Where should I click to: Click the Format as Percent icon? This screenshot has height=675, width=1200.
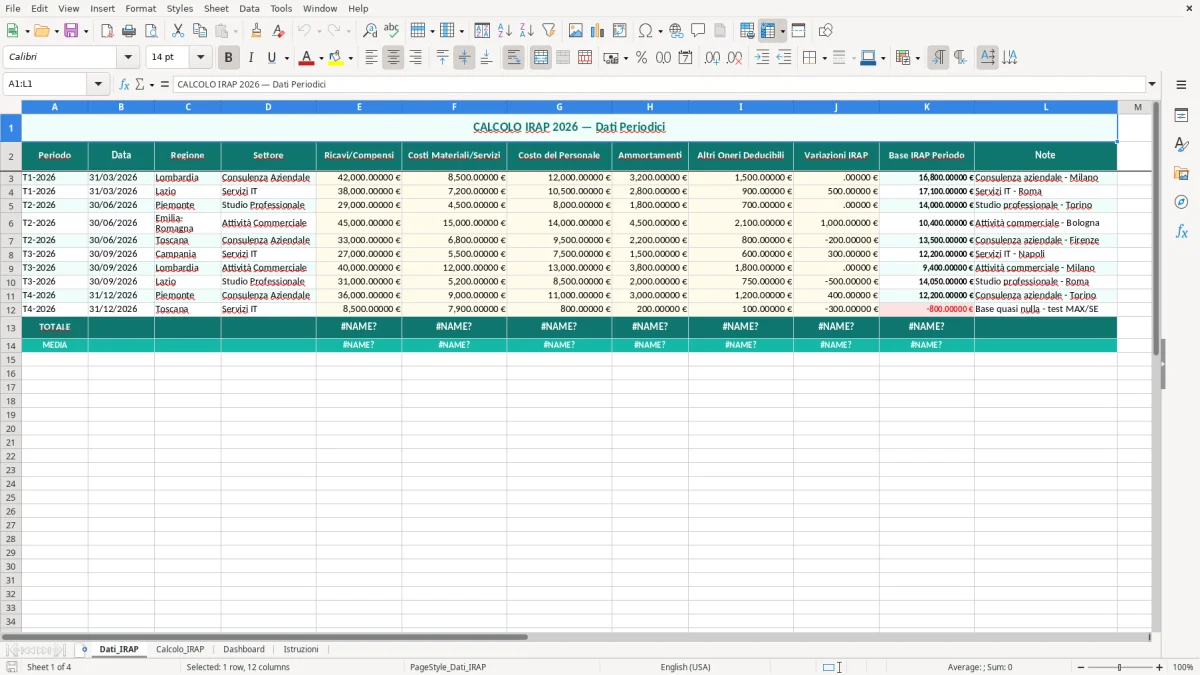click(x=641, y=58)
